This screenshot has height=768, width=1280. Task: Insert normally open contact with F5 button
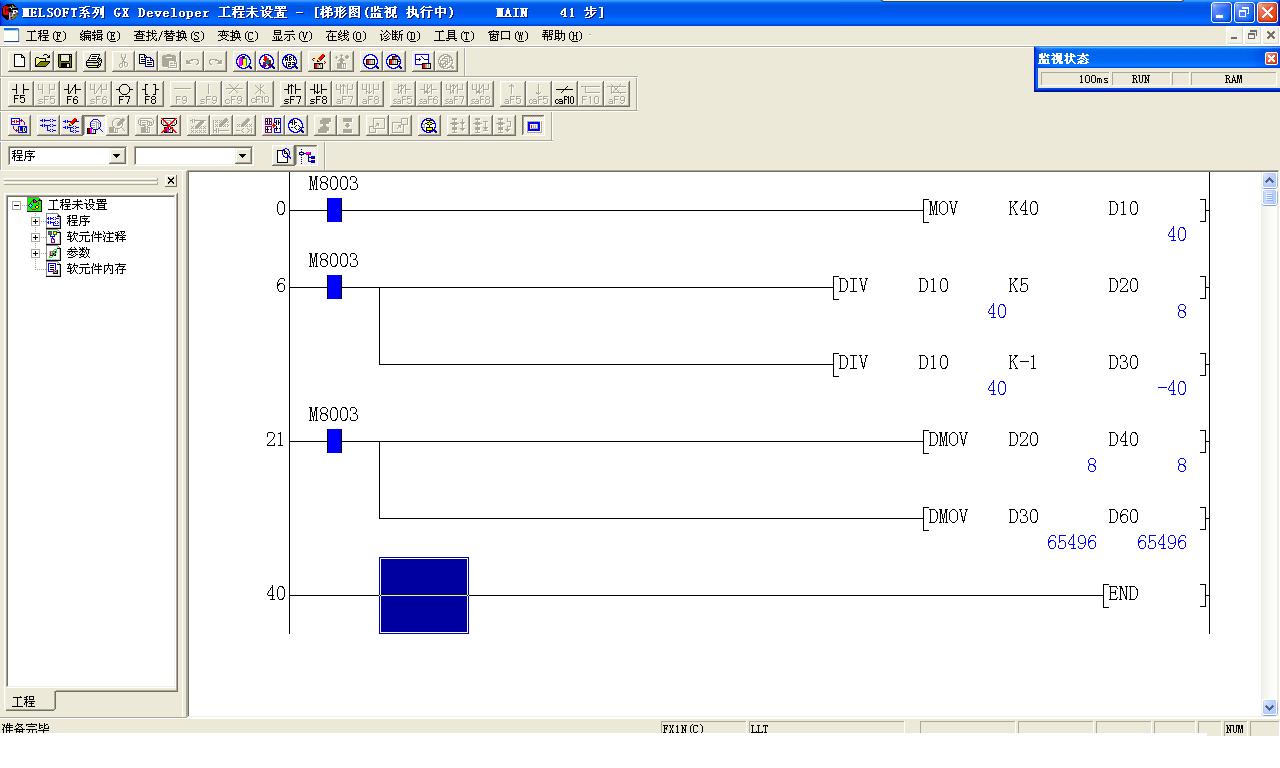point(19,94)
